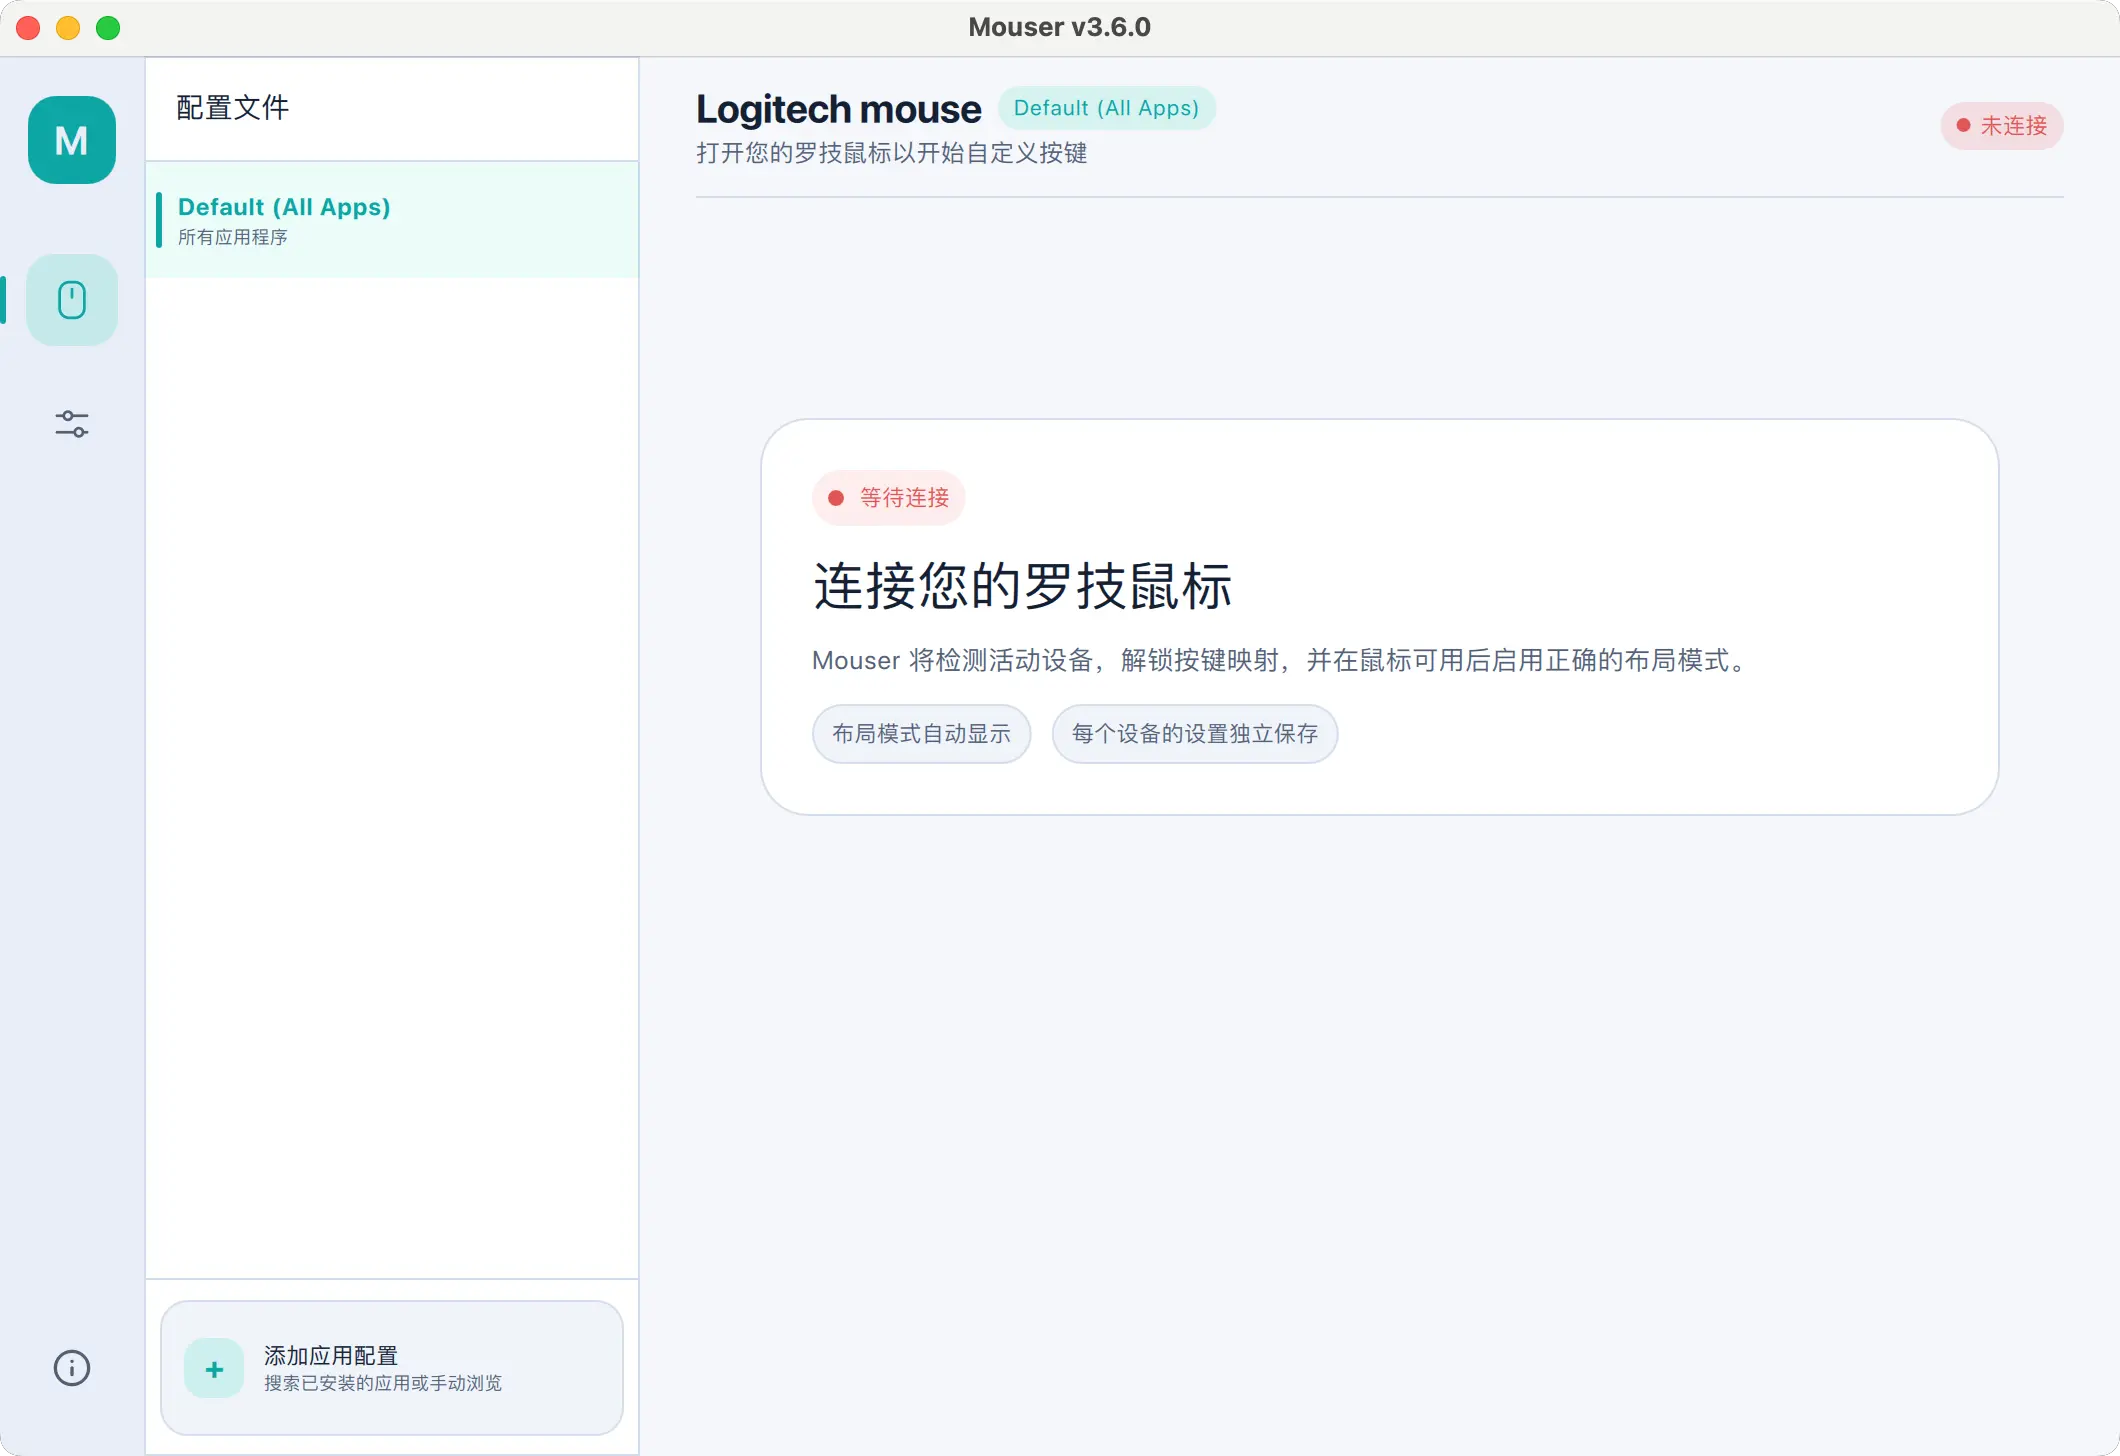The image size is (2120, 1456).
Task: Click the 配置文件 panel heading
Action: coord(233,108)
